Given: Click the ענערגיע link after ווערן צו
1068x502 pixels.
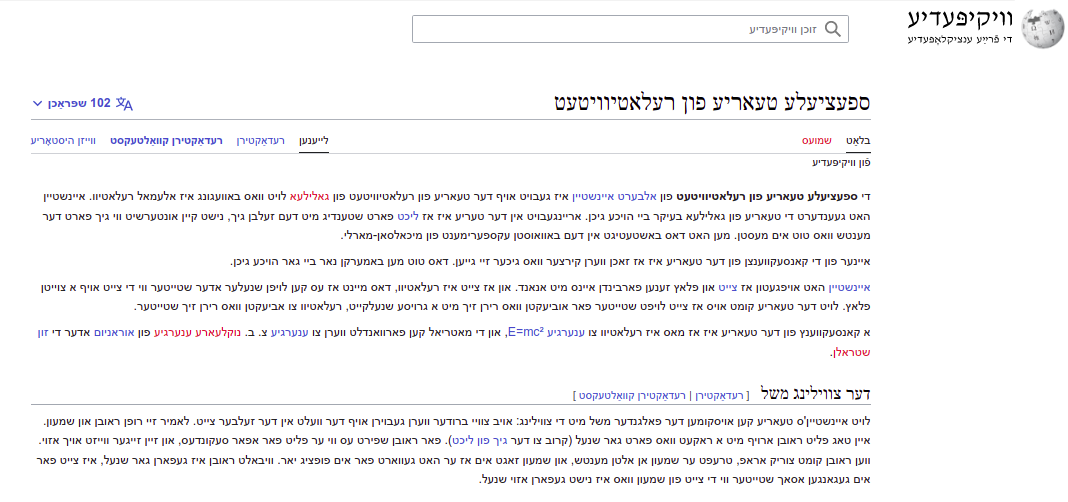Looking at the screenshot, I should click(x=292, y=332).
